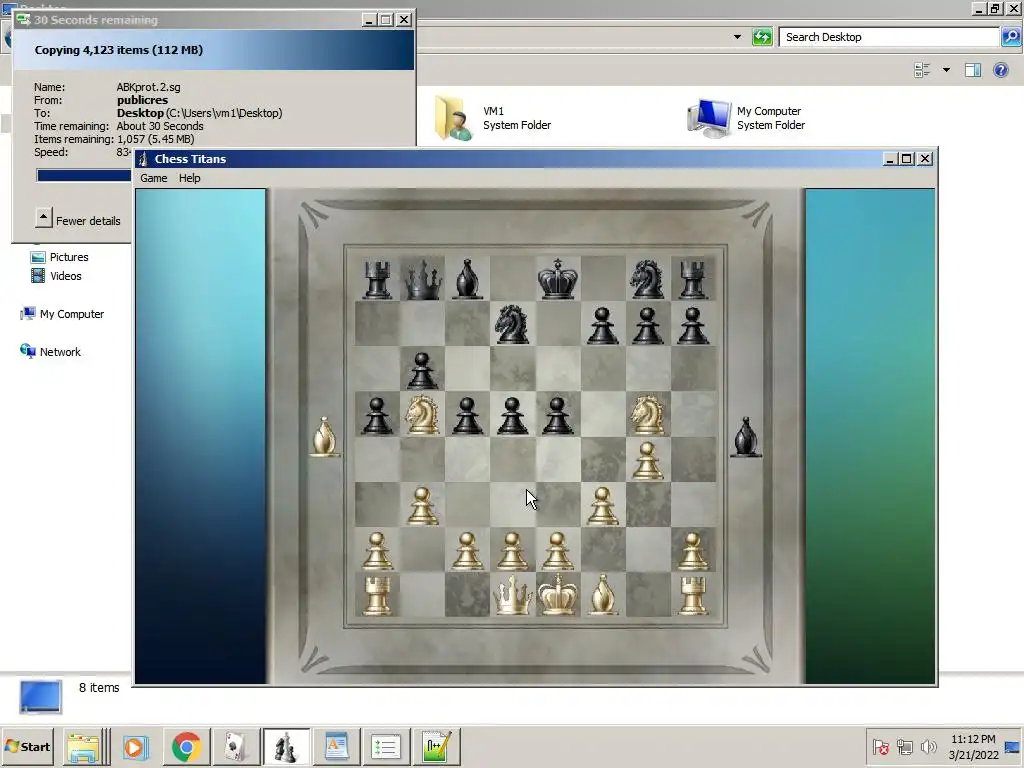Image resolution: width=1024 pixels, height=768 pixels.
Task: Select the white pawn on b3
Action: [x=423, y=505]
